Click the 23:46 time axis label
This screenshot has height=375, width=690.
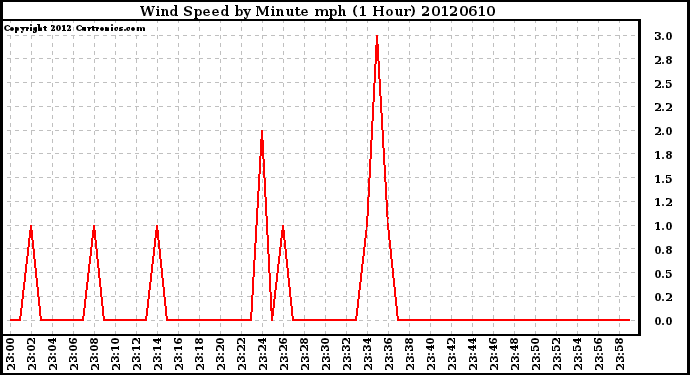click(x=494, y=354)
